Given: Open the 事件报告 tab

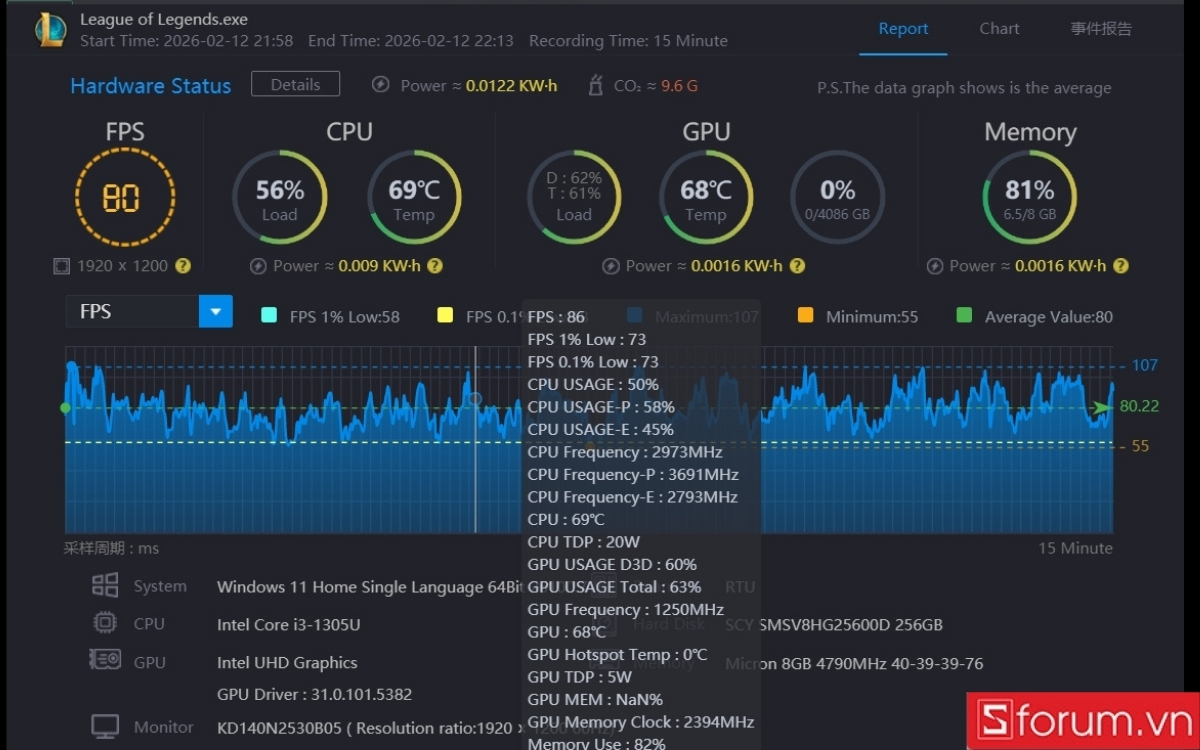Looking at the screenshot, I should click(x=1101, y=28).
